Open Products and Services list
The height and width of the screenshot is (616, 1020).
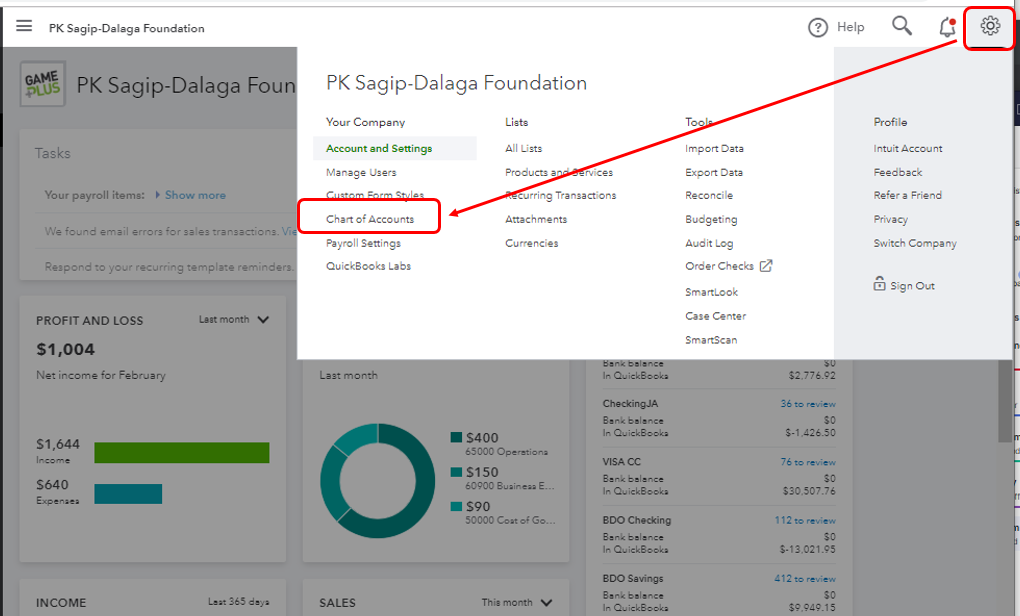(x=559, y=172)
